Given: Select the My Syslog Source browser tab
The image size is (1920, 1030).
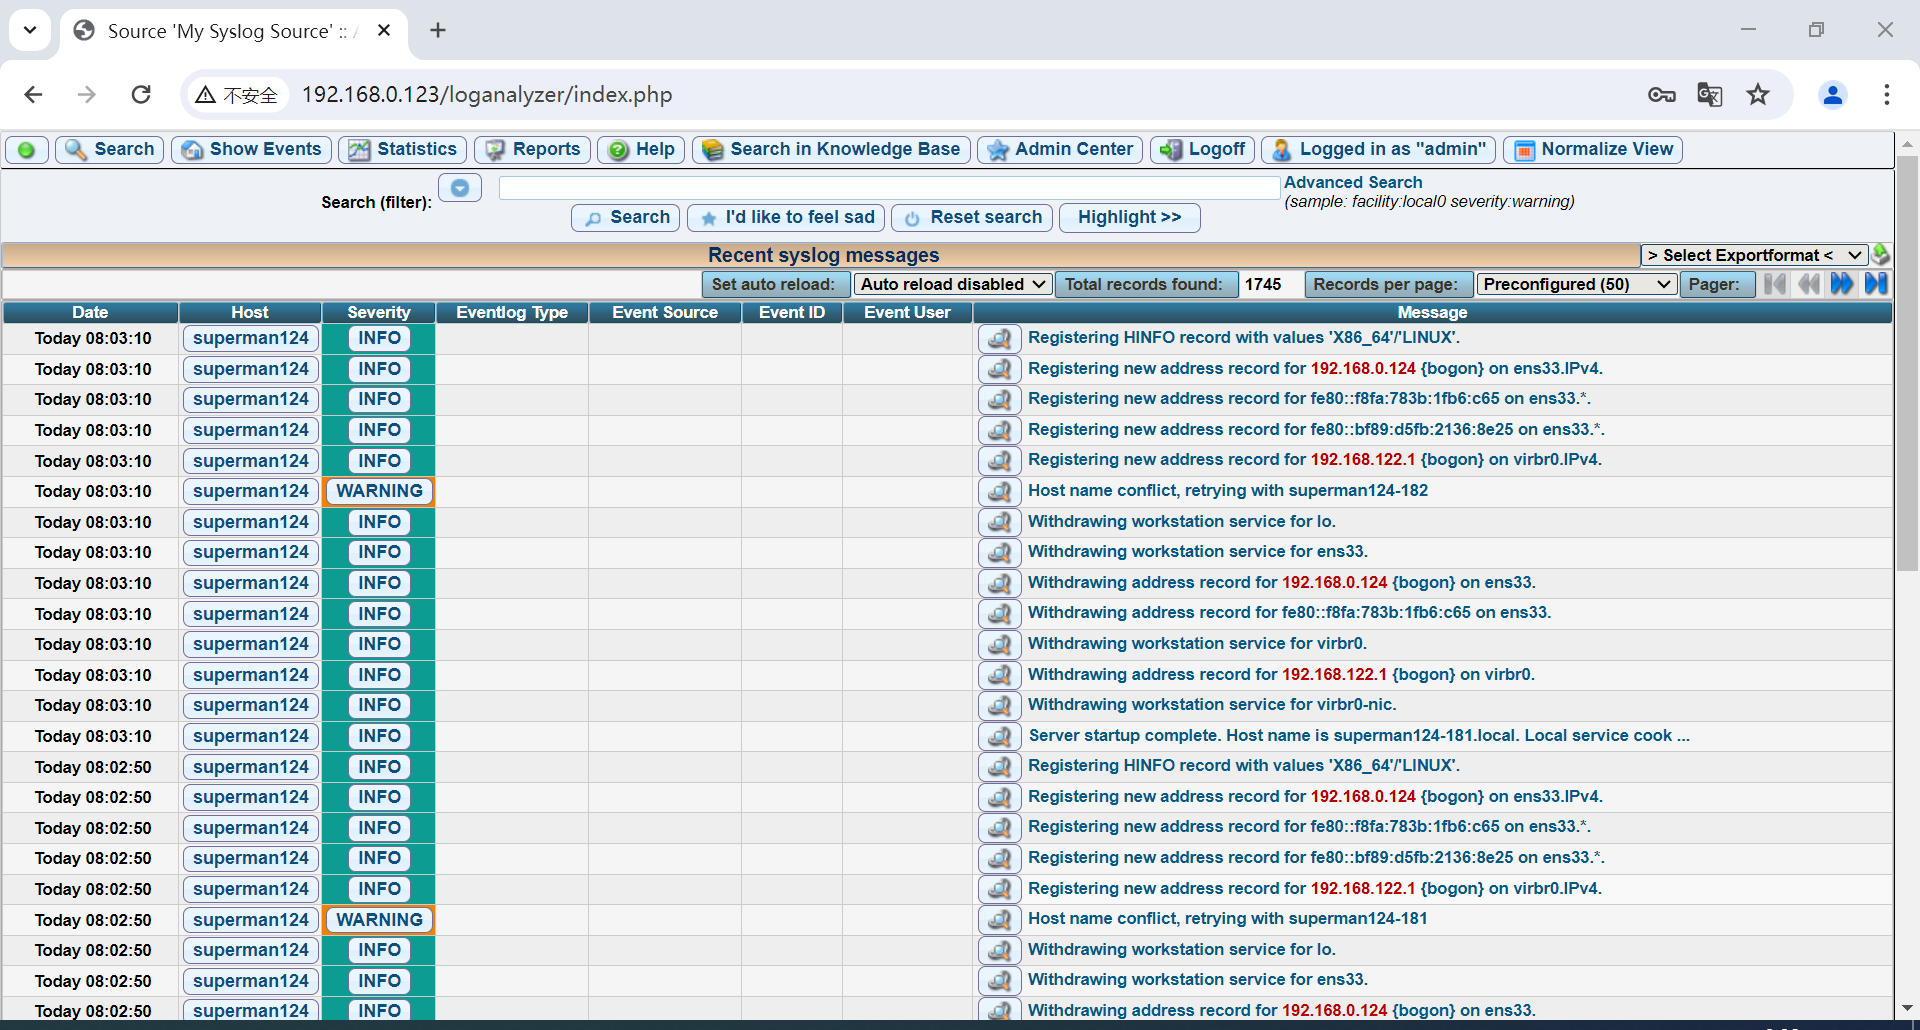Looking at the screenshot, I should coord(222,30).
